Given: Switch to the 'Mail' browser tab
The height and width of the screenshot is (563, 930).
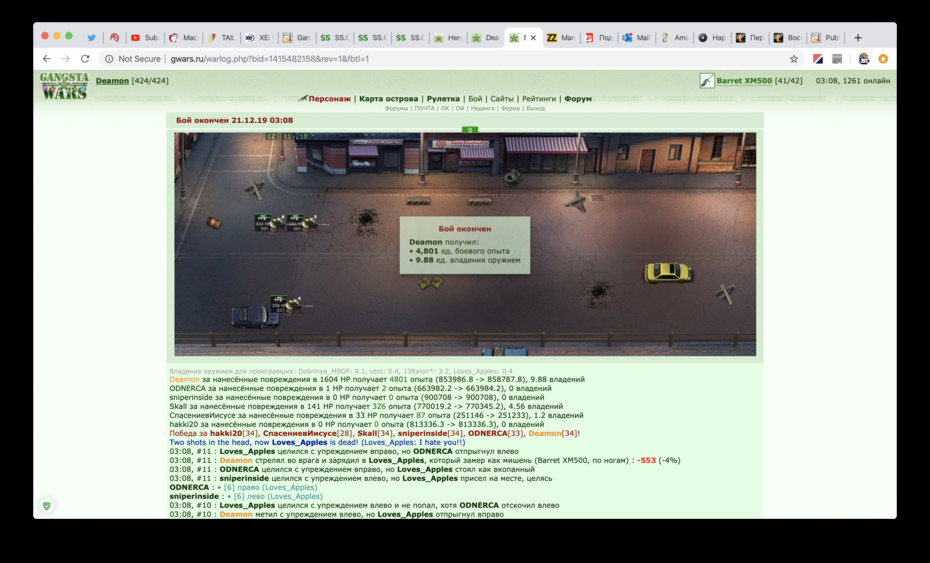Looking at the screenshot, I should point(636,37).
